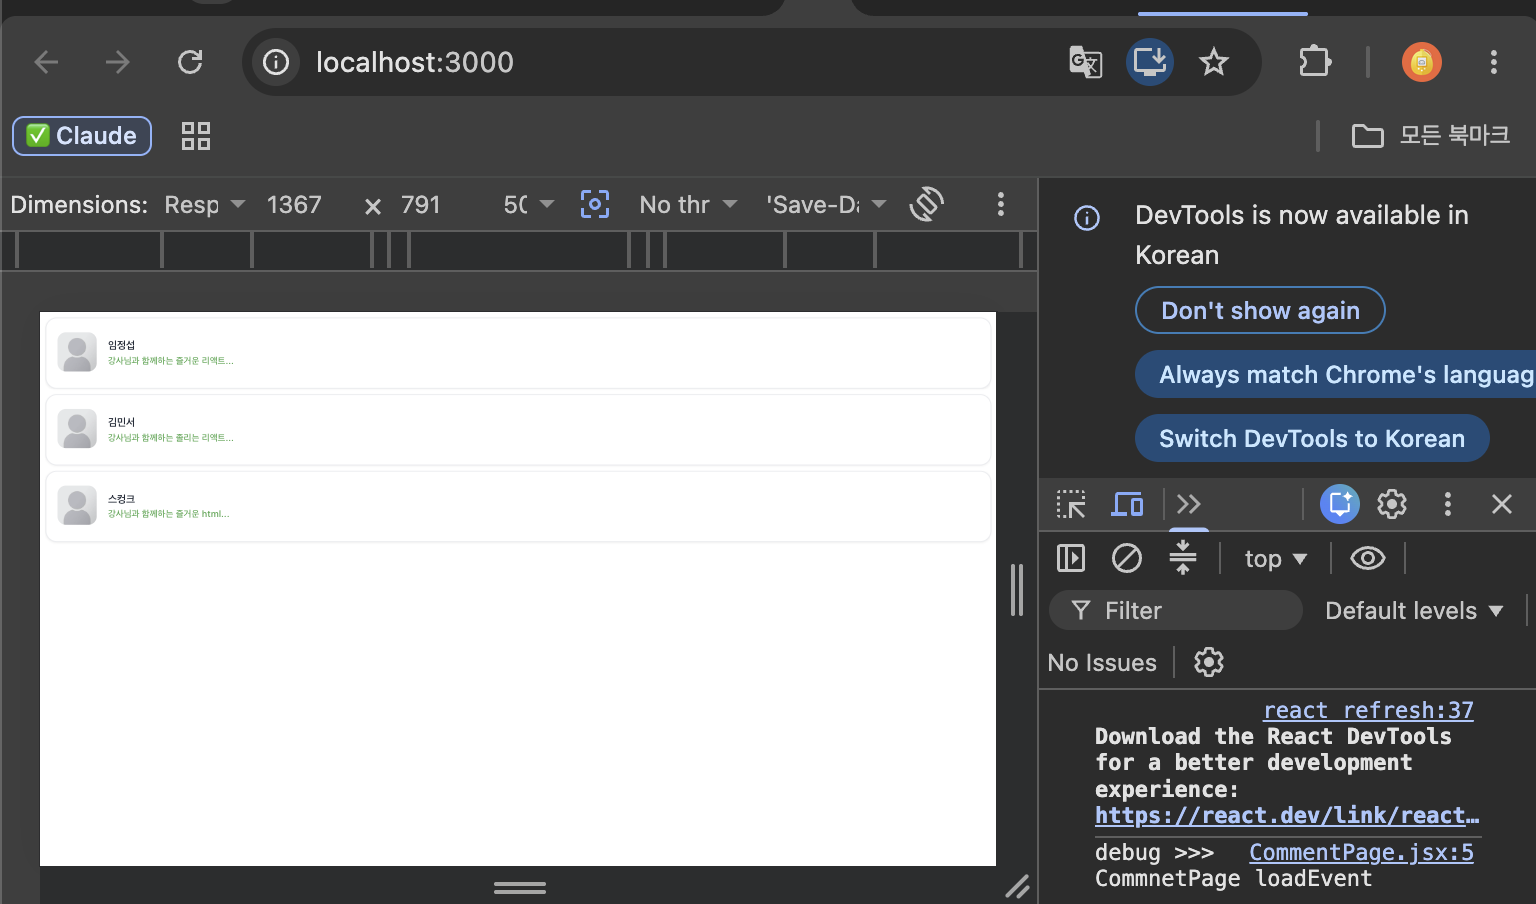Open the apps grid shortcut in bookmarks bar

(196, 136)
